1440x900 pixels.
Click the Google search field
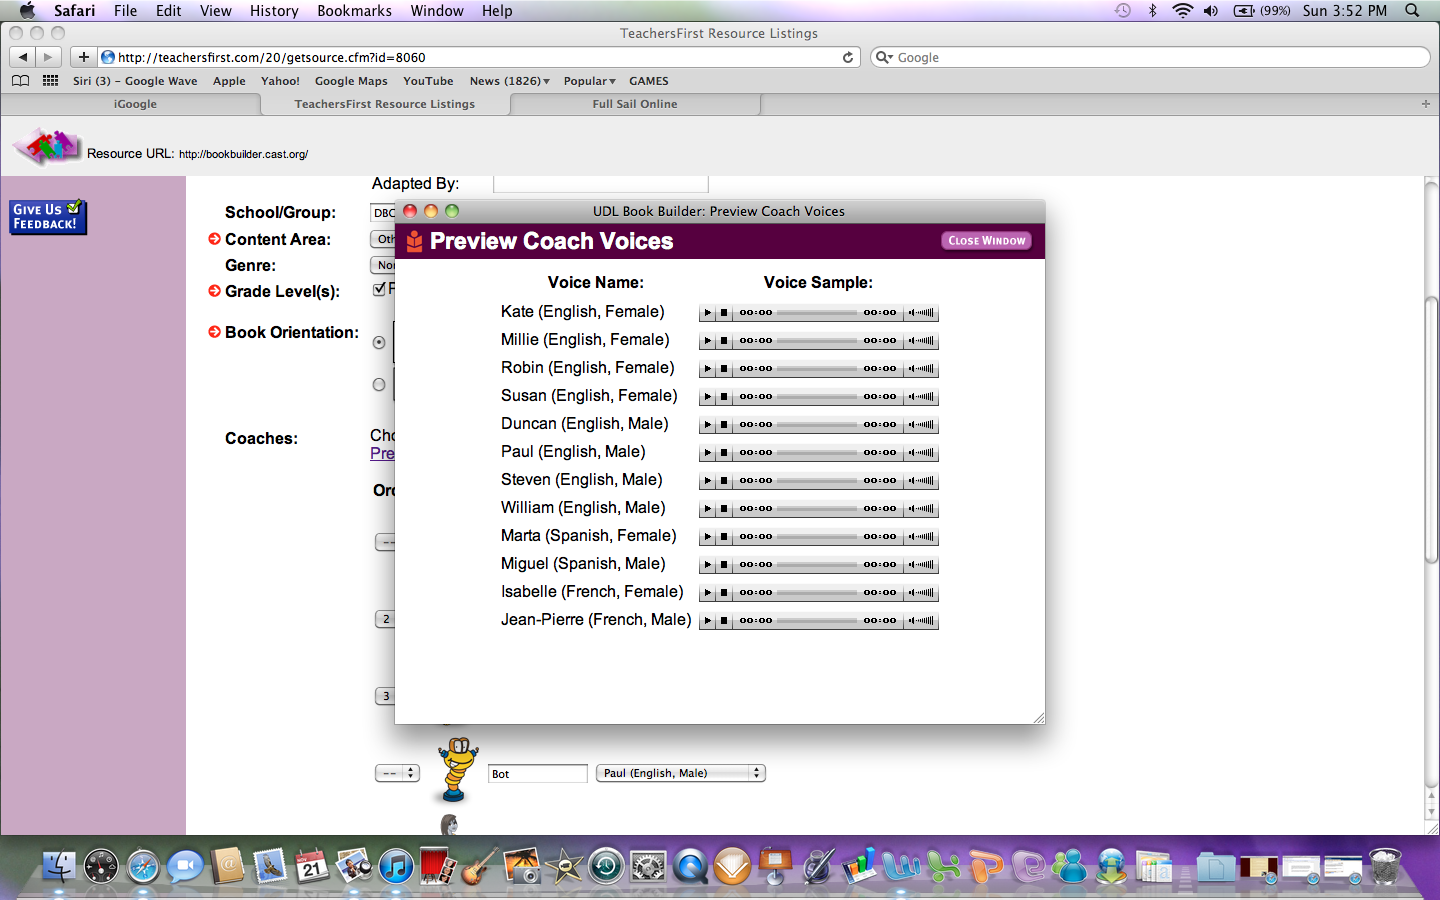tap(1150, 57)
